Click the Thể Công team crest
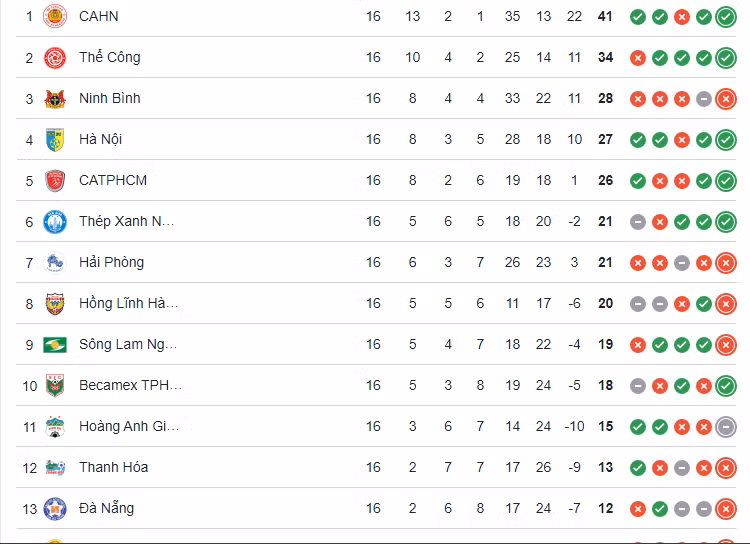 pos(55,57)
